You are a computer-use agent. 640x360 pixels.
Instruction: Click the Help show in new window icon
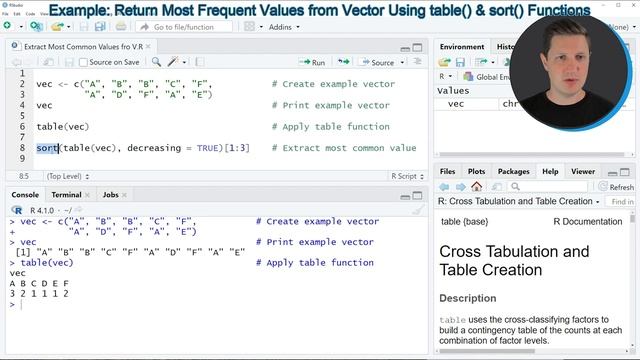[x=497, y=187]
